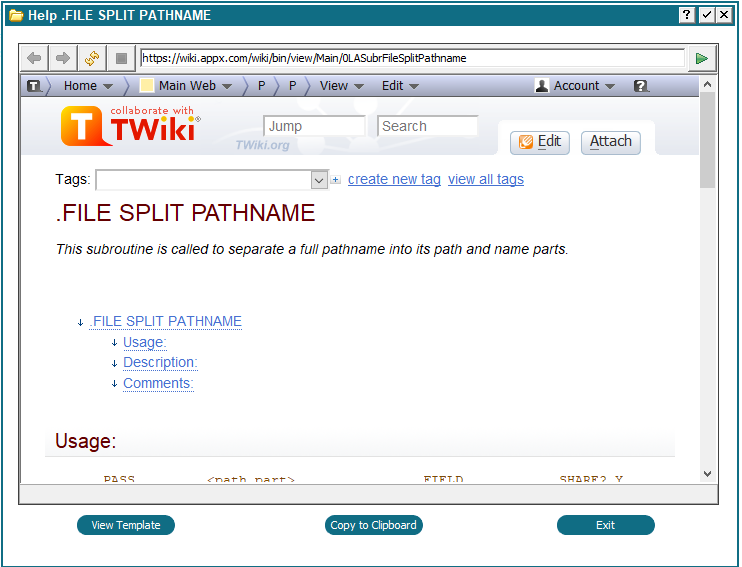This screenshot has height=567, width=742.
Task: Click the italic subroutine description text
Action: tap(312, 249)
